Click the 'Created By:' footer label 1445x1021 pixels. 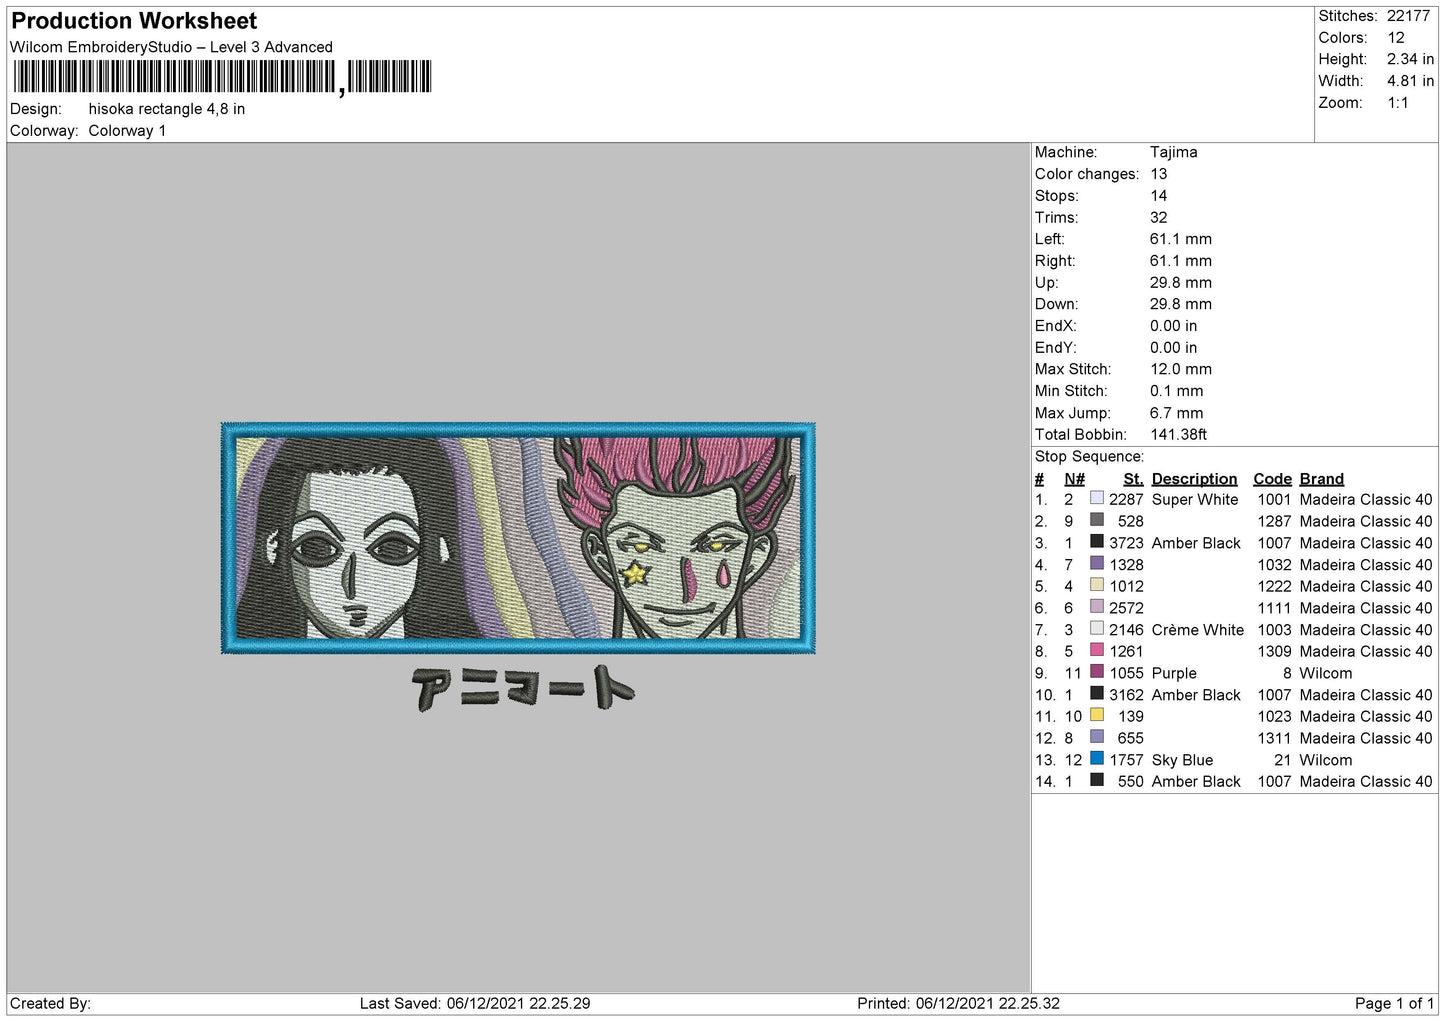click(x=50, y=1003)
